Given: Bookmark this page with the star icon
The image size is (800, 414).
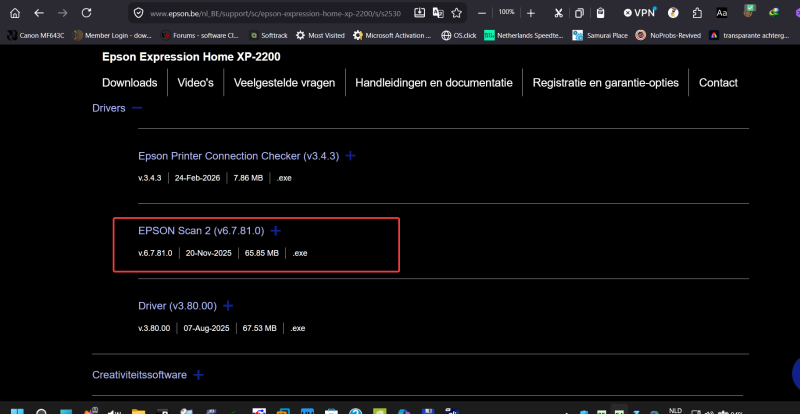Looking at the screenshot, I should [x=456, y=13].
